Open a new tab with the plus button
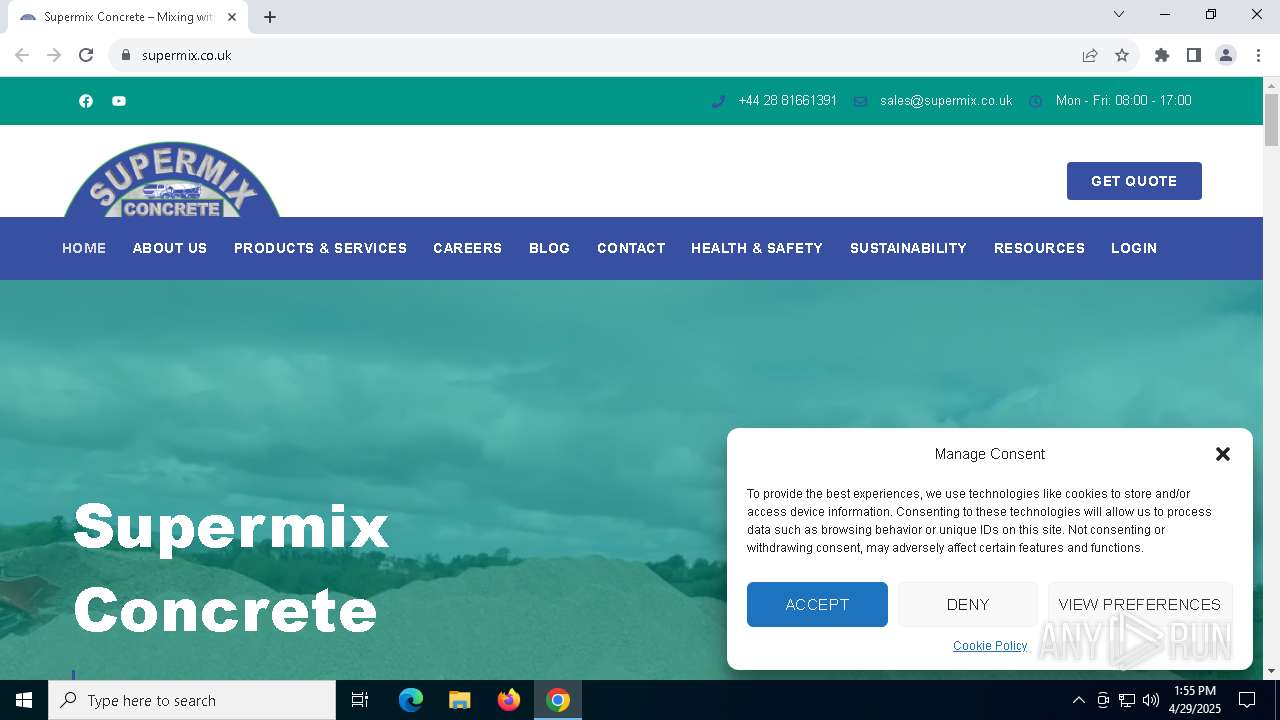 (x=270, y=17)
